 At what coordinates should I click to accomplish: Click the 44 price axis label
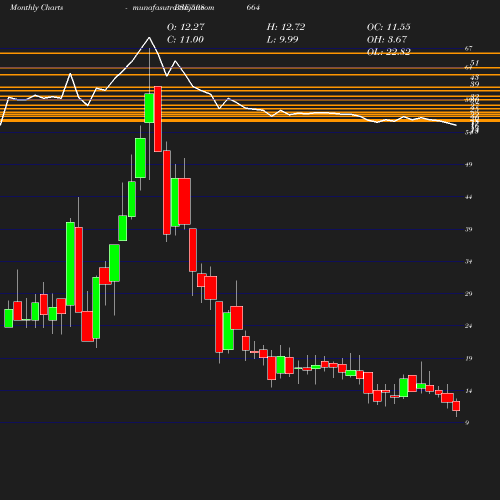468,197
